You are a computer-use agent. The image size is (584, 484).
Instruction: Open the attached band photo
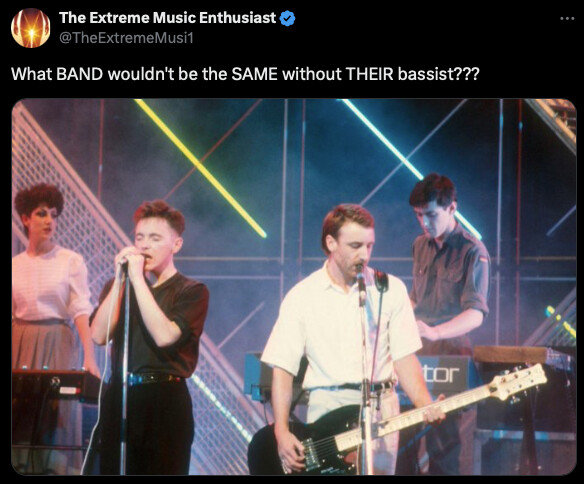click(x=294, y=287)
